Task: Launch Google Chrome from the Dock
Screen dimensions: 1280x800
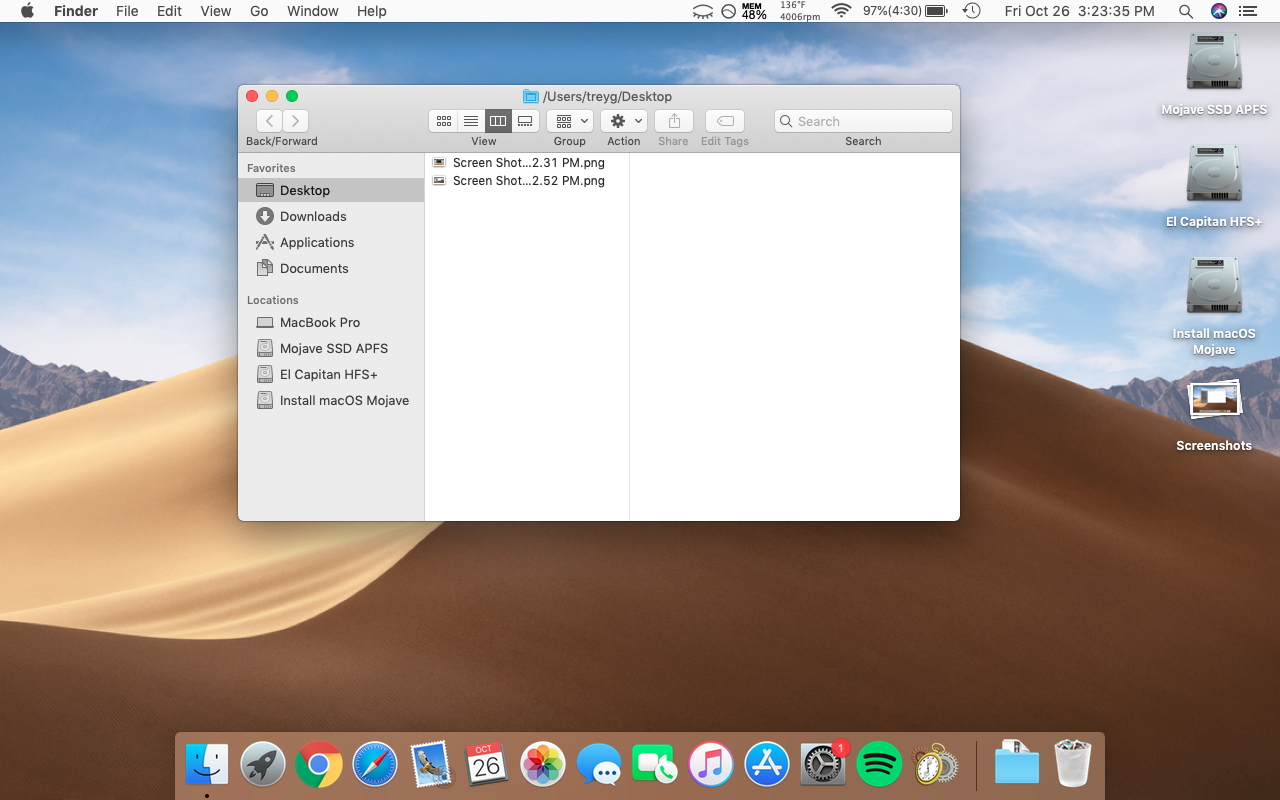Action: (x=319, y=766)
